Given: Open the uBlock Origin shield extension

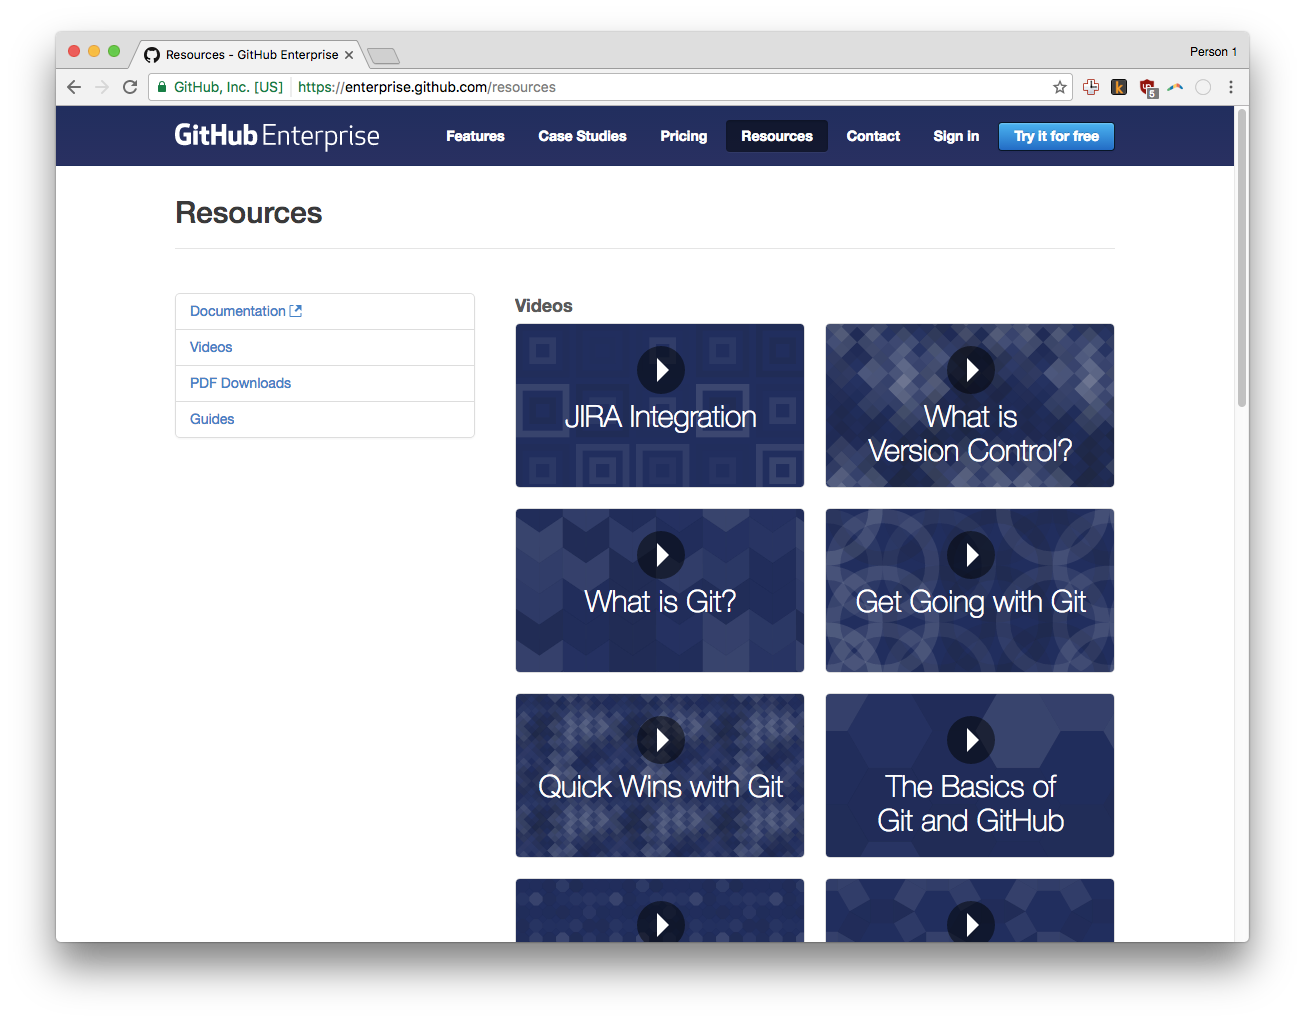Looking at the screenshot, I should [1148, 88].
